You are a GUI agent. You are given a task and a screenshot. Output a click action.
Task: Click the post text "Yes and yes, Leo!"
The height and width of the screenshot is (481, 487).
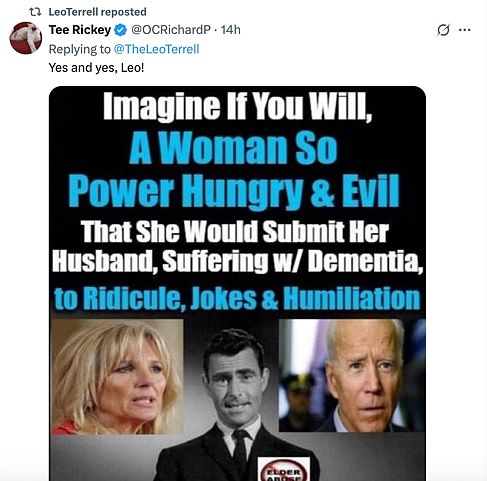point(96,68)
